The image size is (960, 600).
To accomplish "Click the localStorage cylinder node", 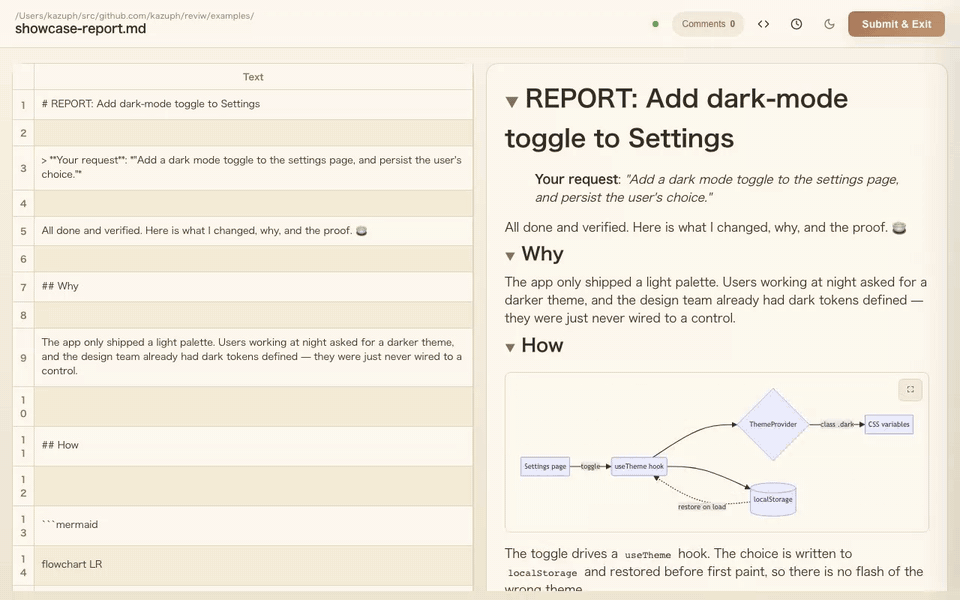I will (773, 499).
